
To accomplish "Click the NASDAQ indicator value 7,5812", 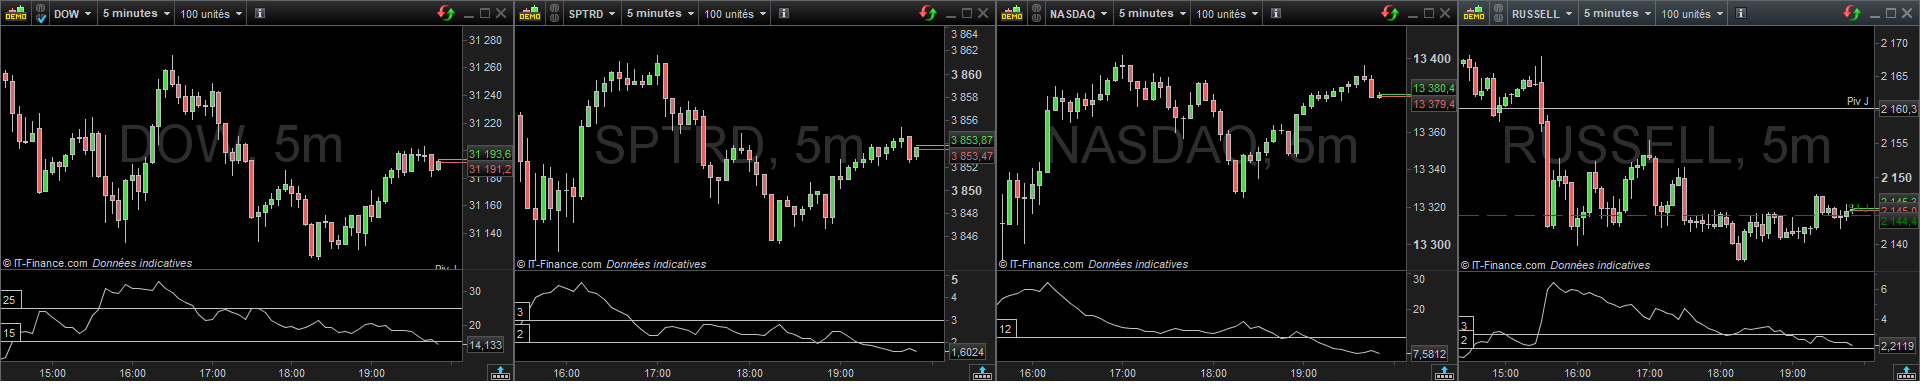I will click(1429, 354).
